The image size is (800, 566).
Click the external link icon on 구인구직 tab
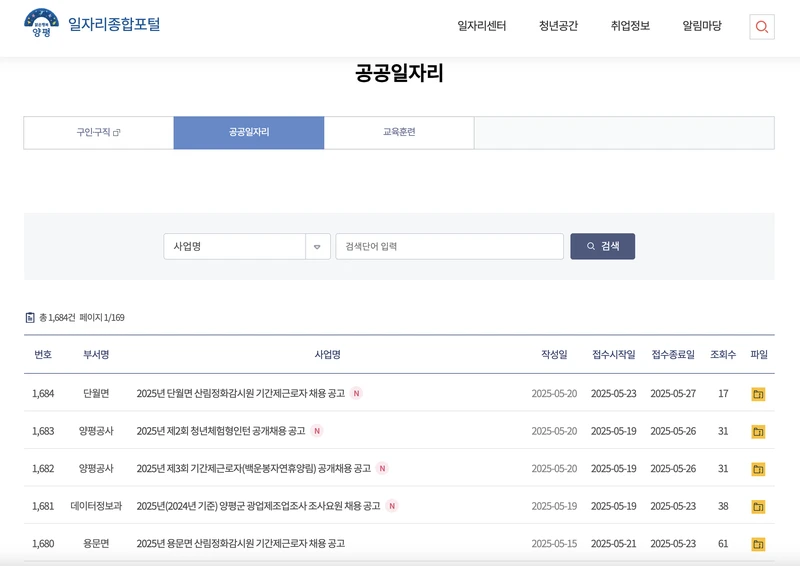pos(116,133)
